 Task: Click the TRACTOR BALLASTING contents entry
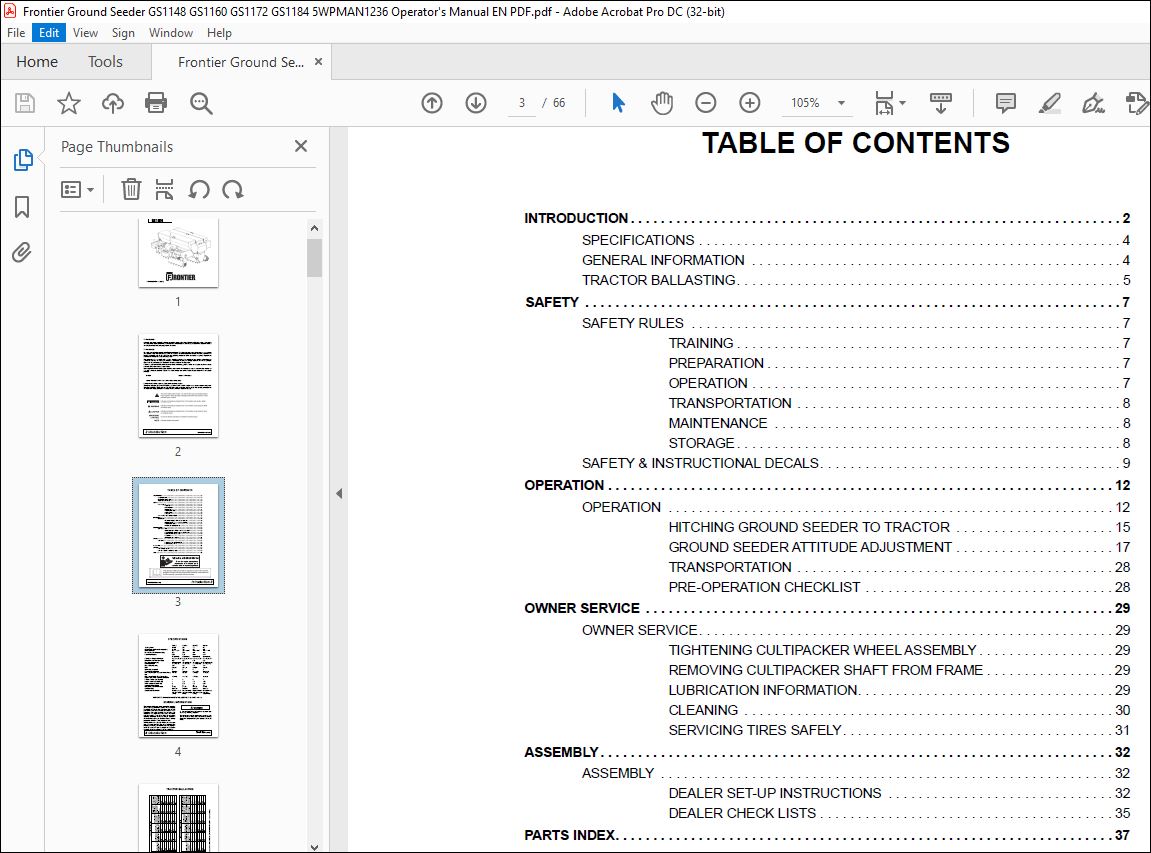856,280
